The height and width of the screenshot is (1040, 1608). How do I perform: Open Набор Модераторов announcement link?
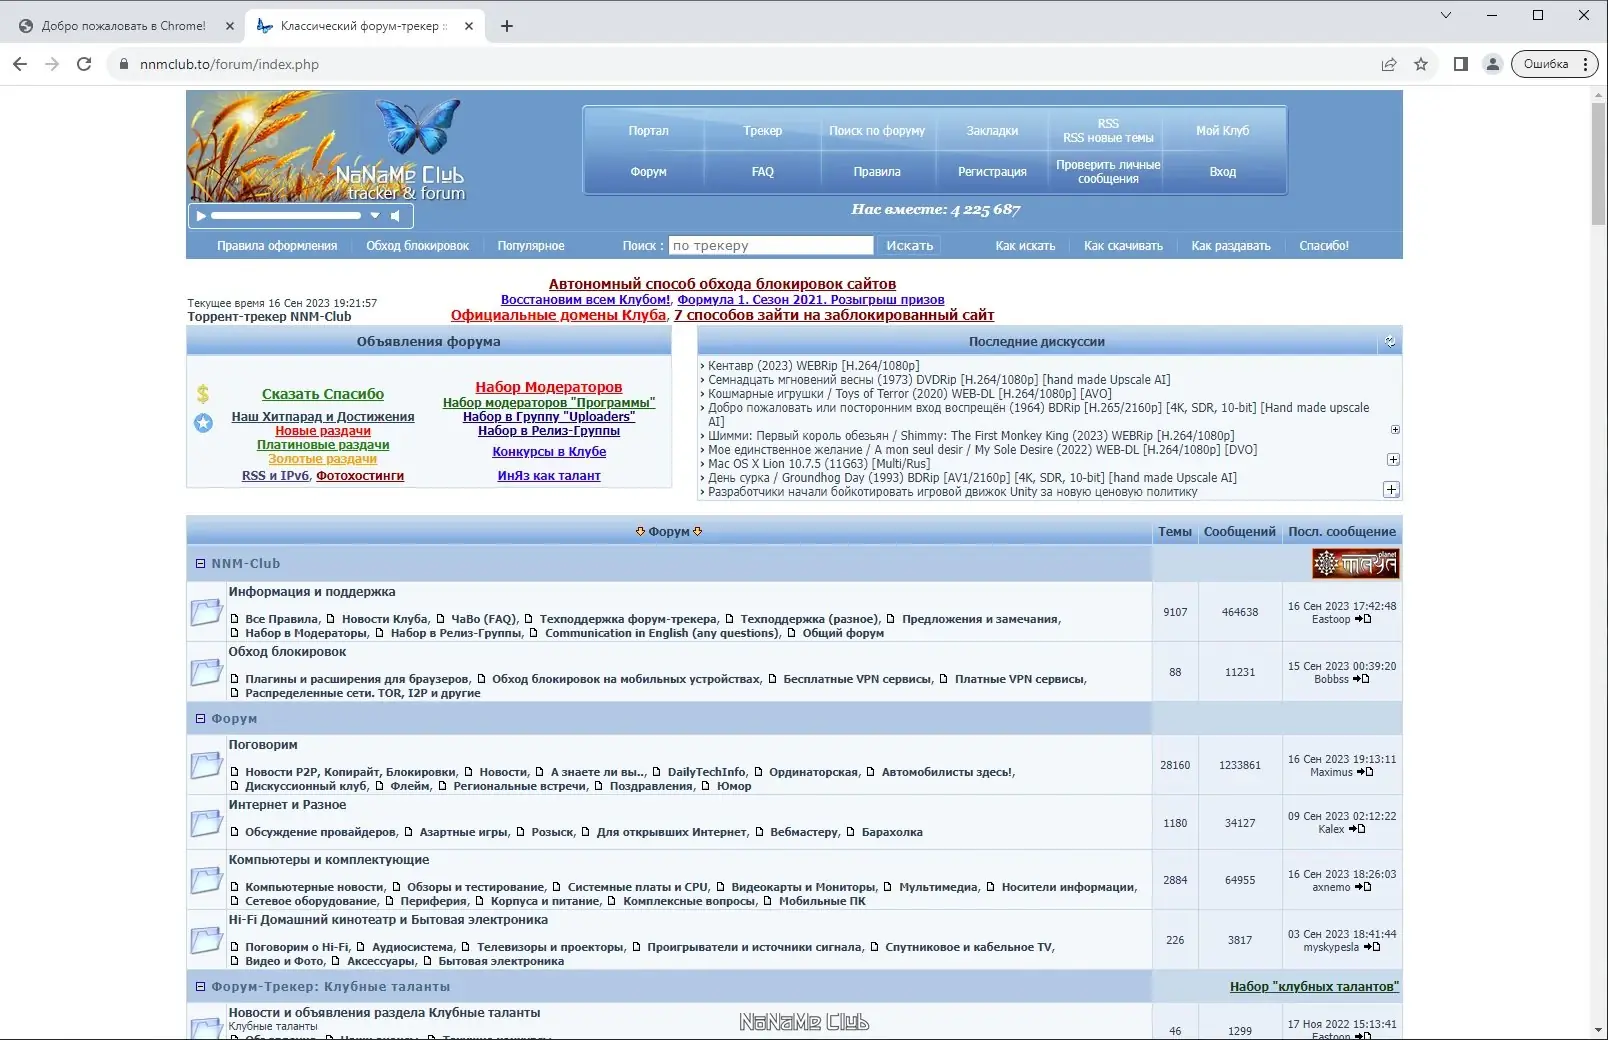[x=548, y=387]
